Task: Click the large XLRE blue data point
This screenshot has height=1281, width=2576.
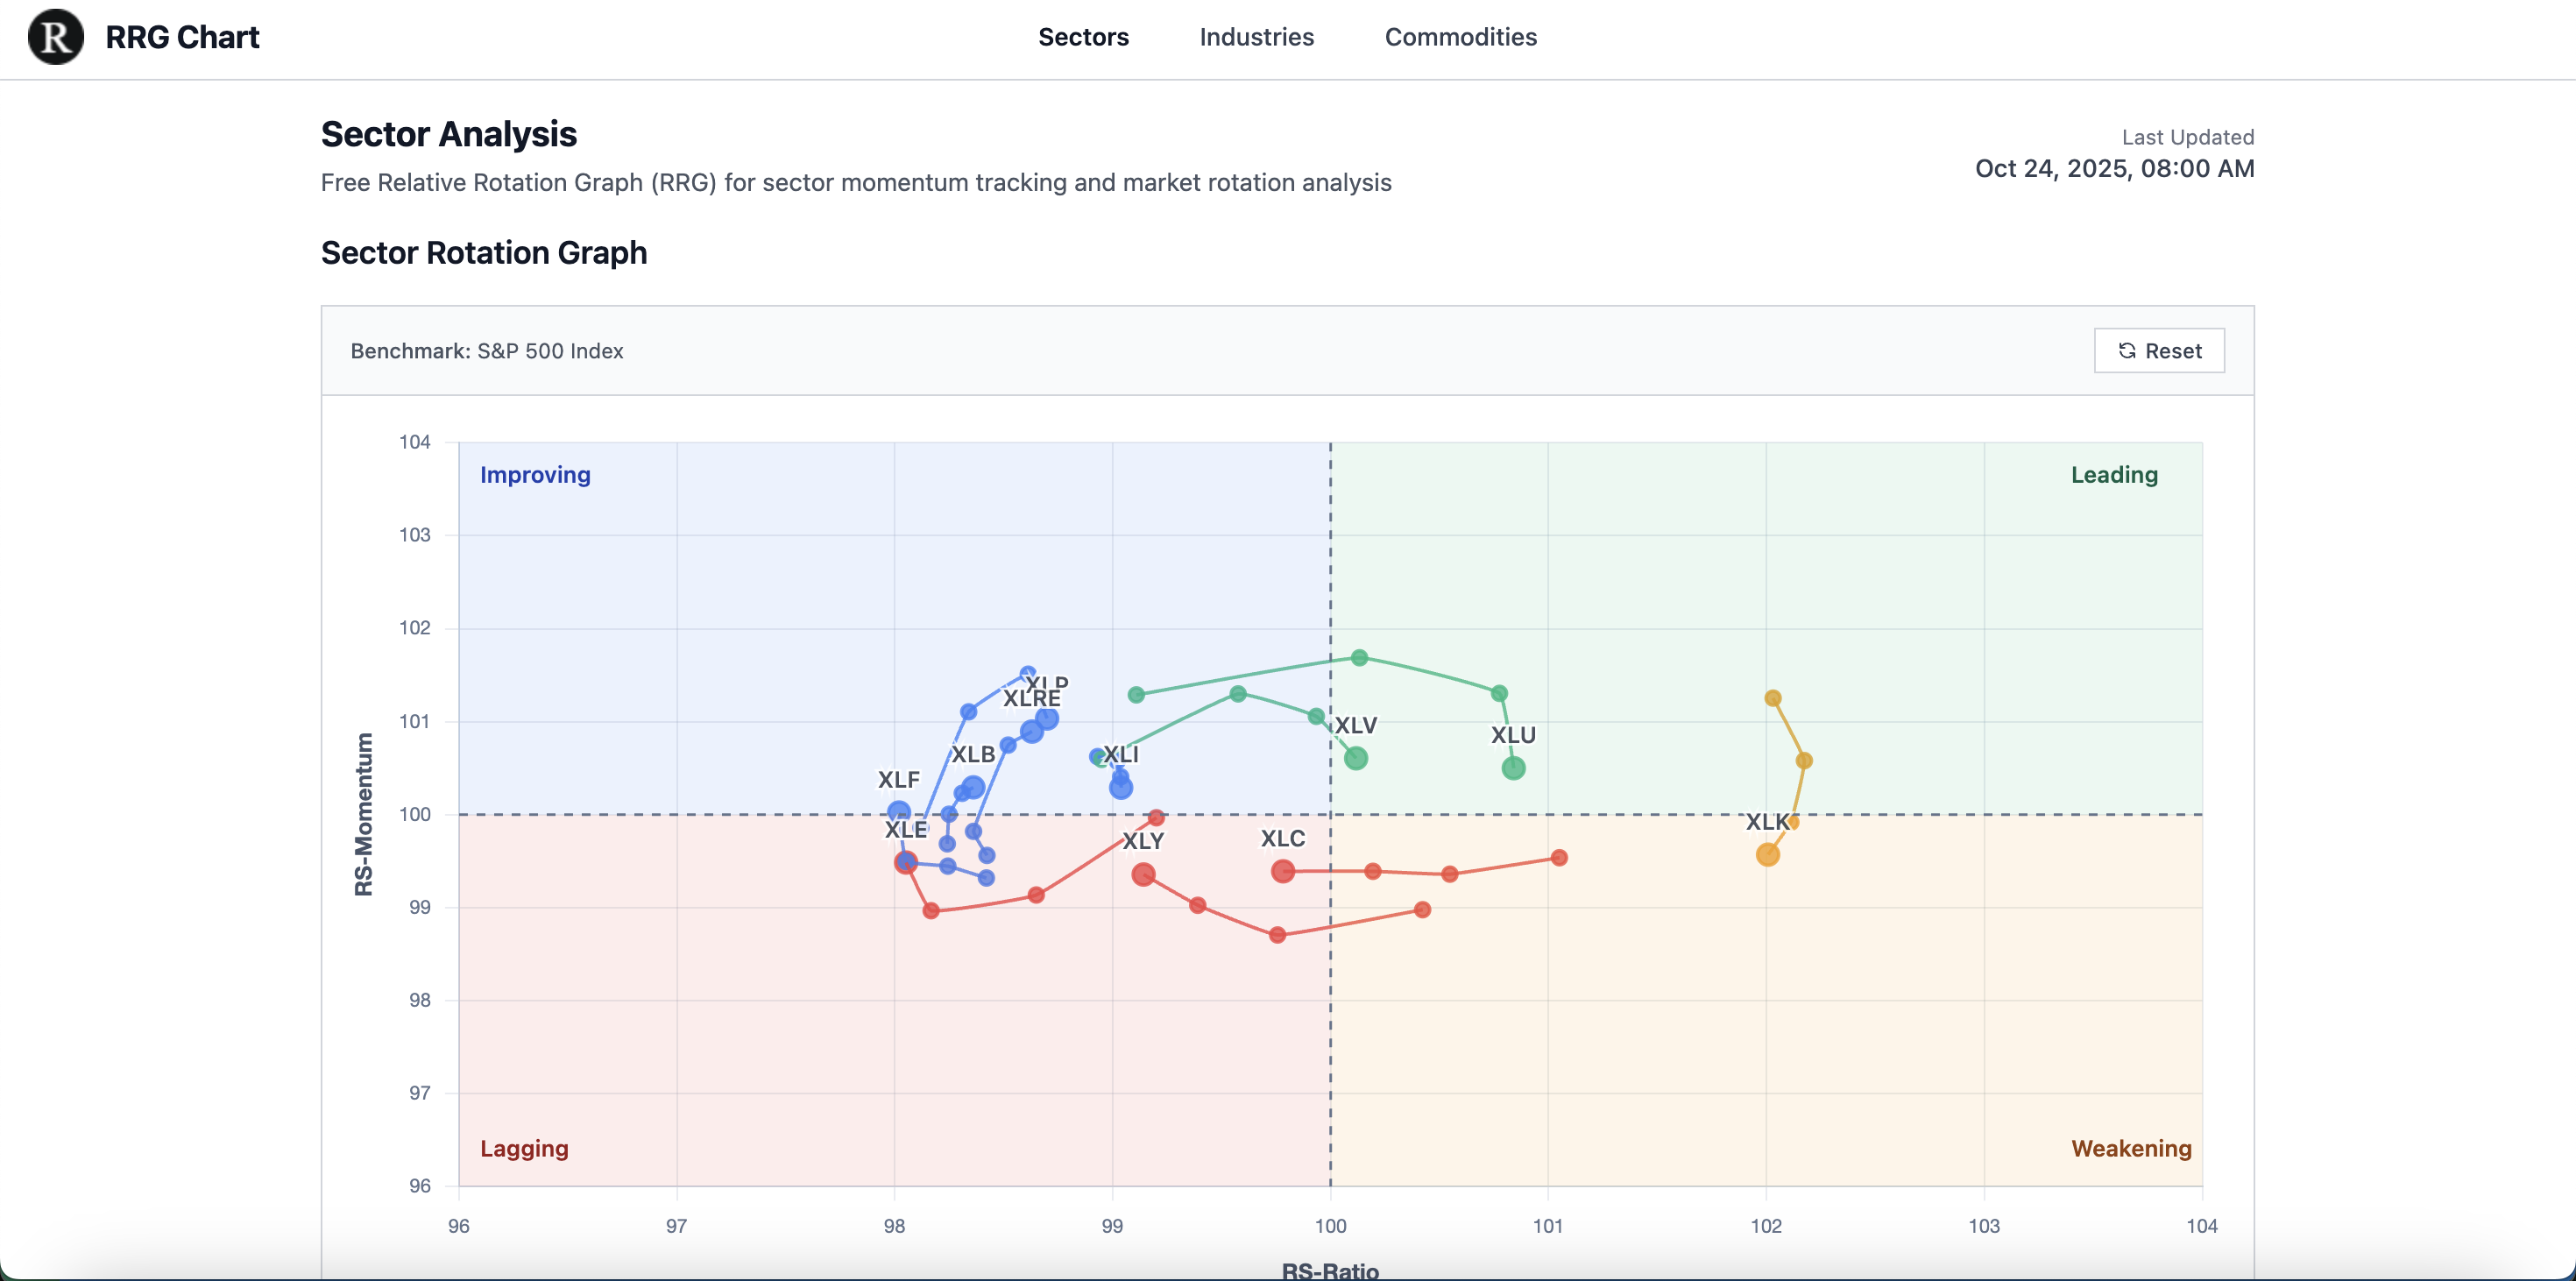Action: point(1032,732)
